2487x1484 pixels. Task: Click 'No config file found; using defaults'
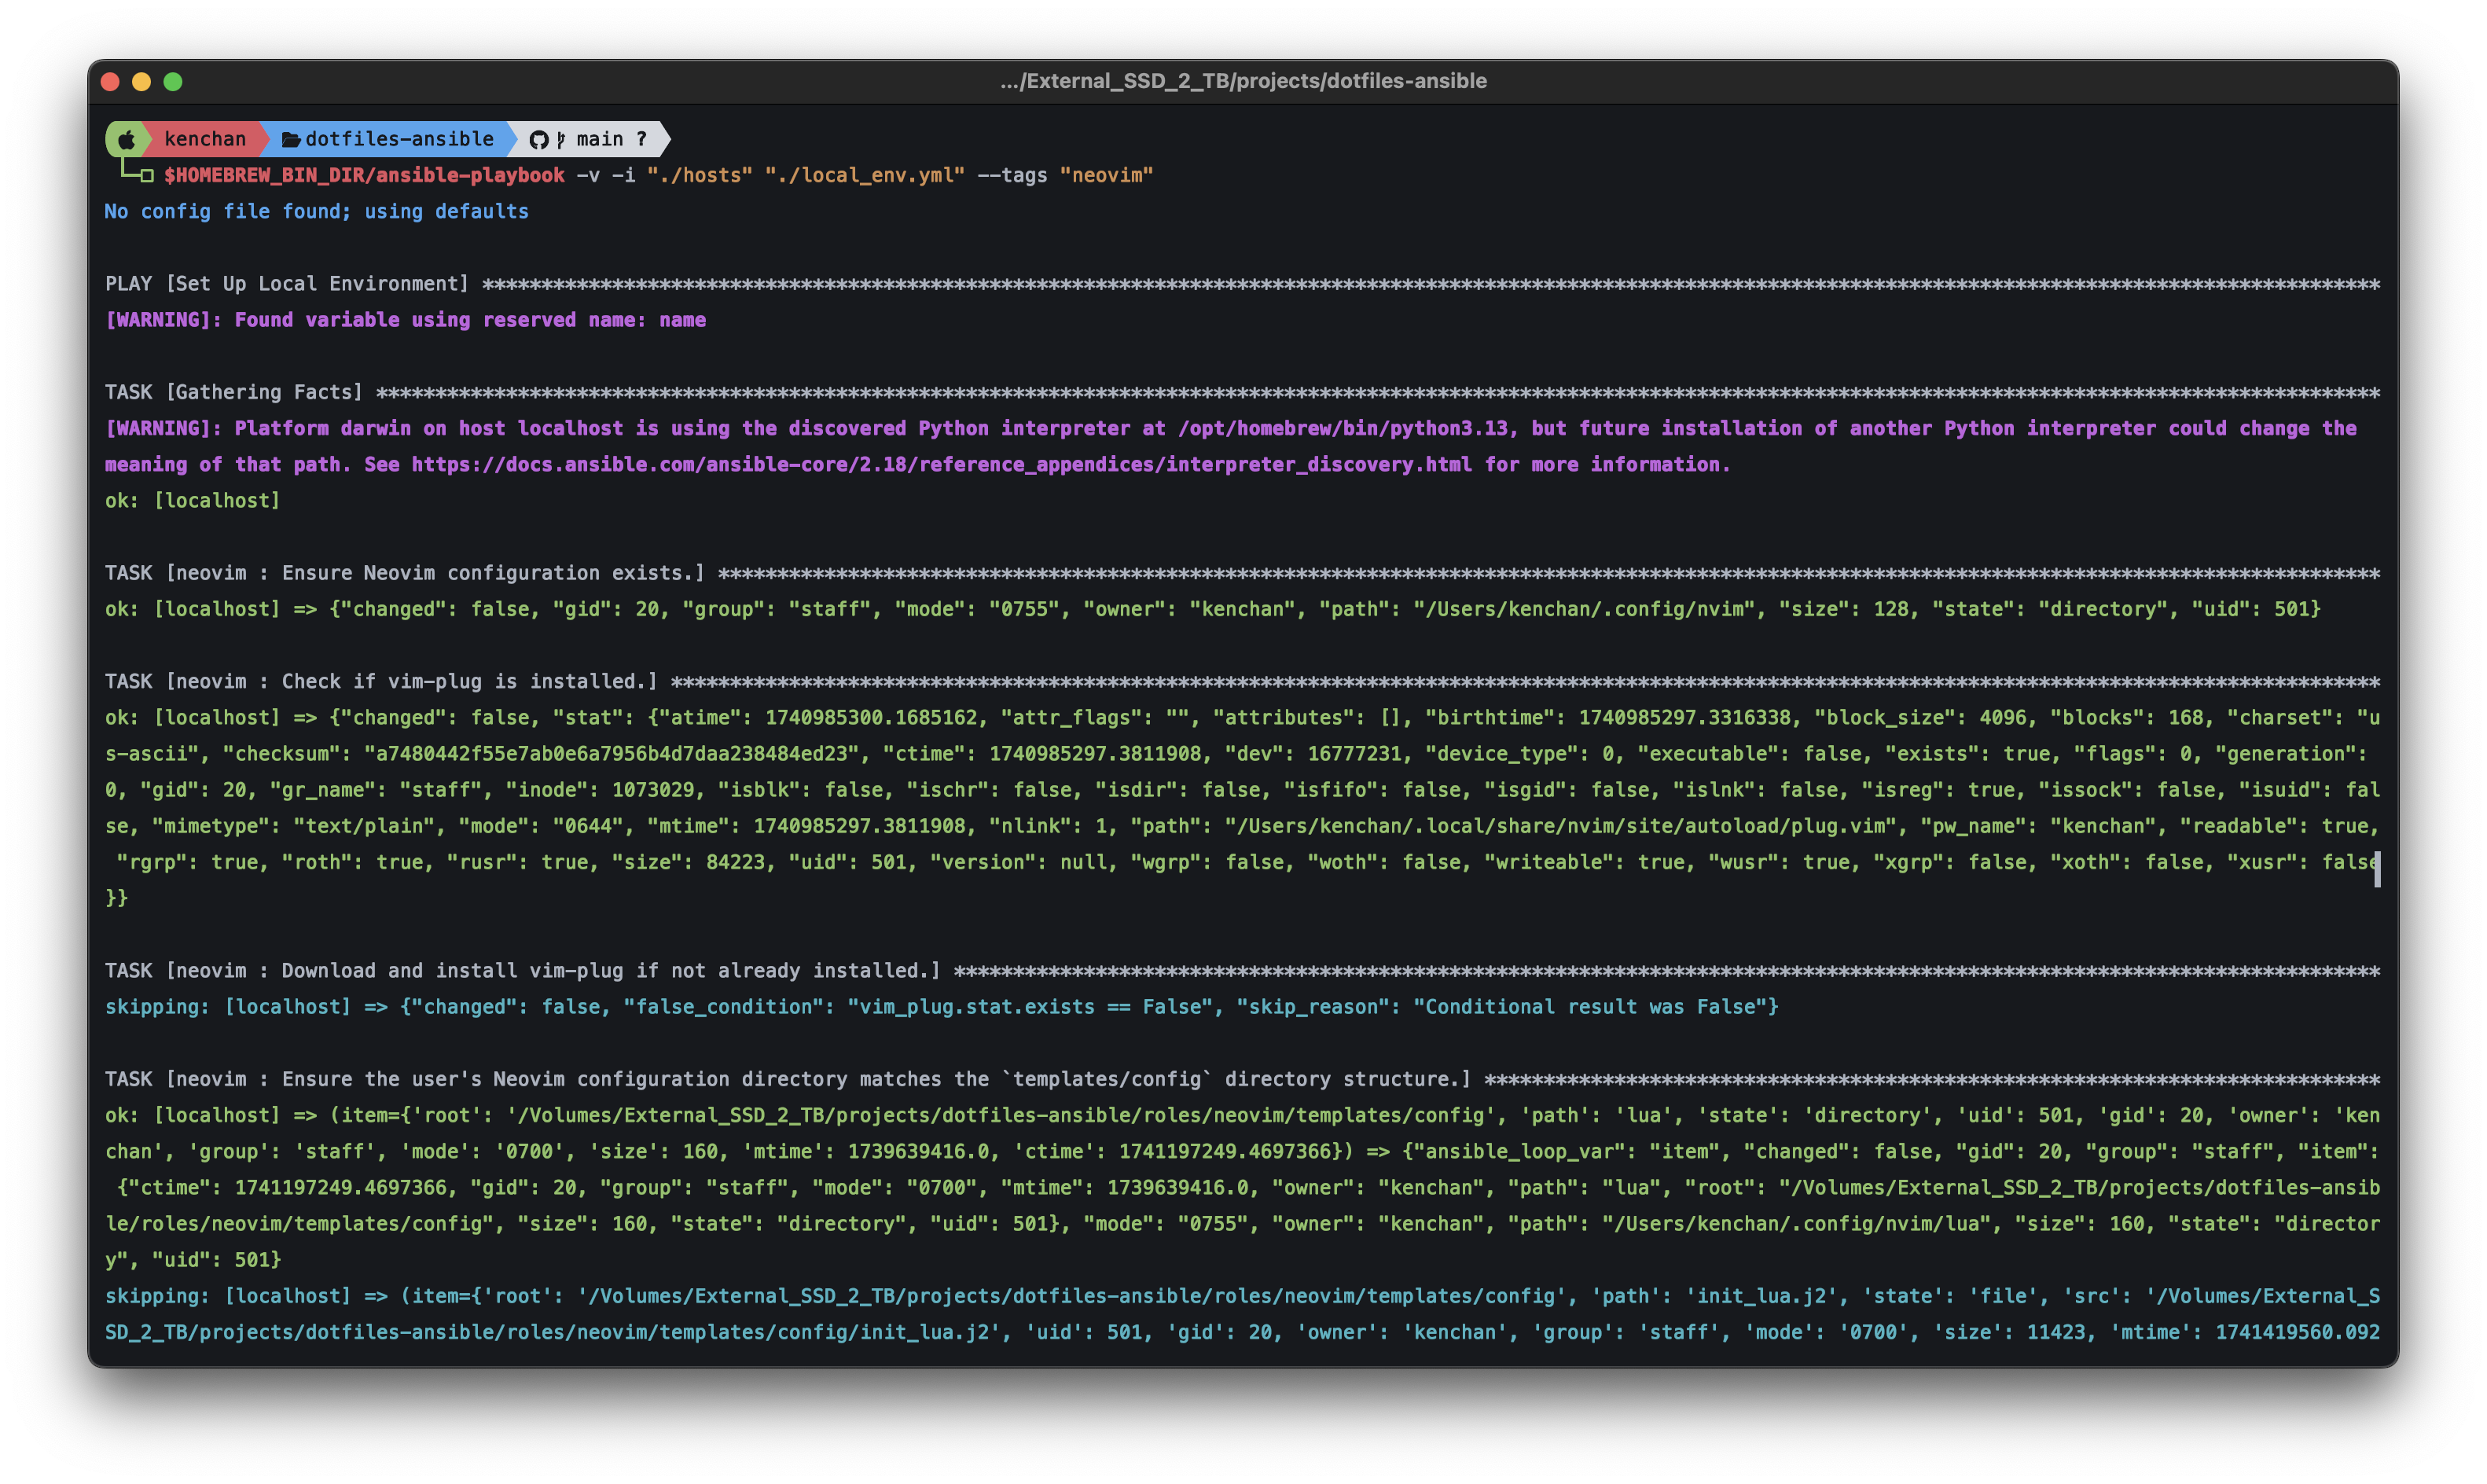coord(316,211)
